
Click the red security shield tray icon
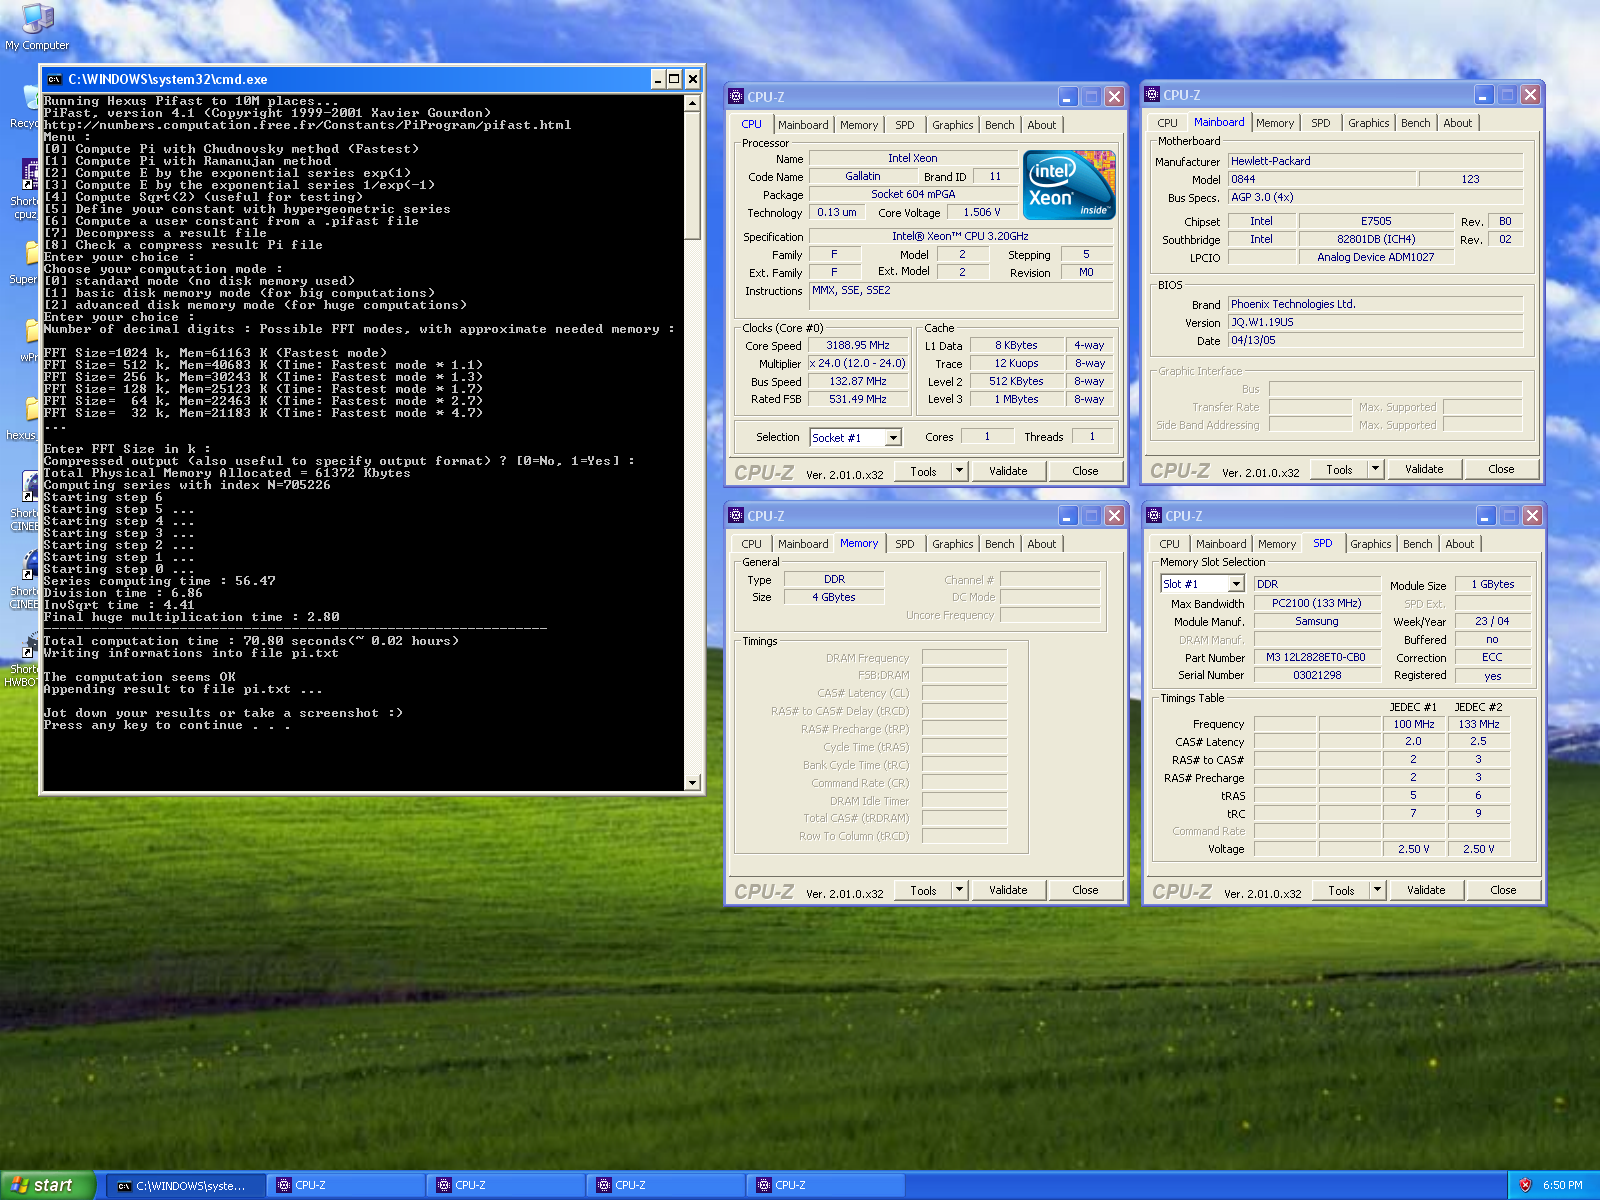pos(1525,1185)
